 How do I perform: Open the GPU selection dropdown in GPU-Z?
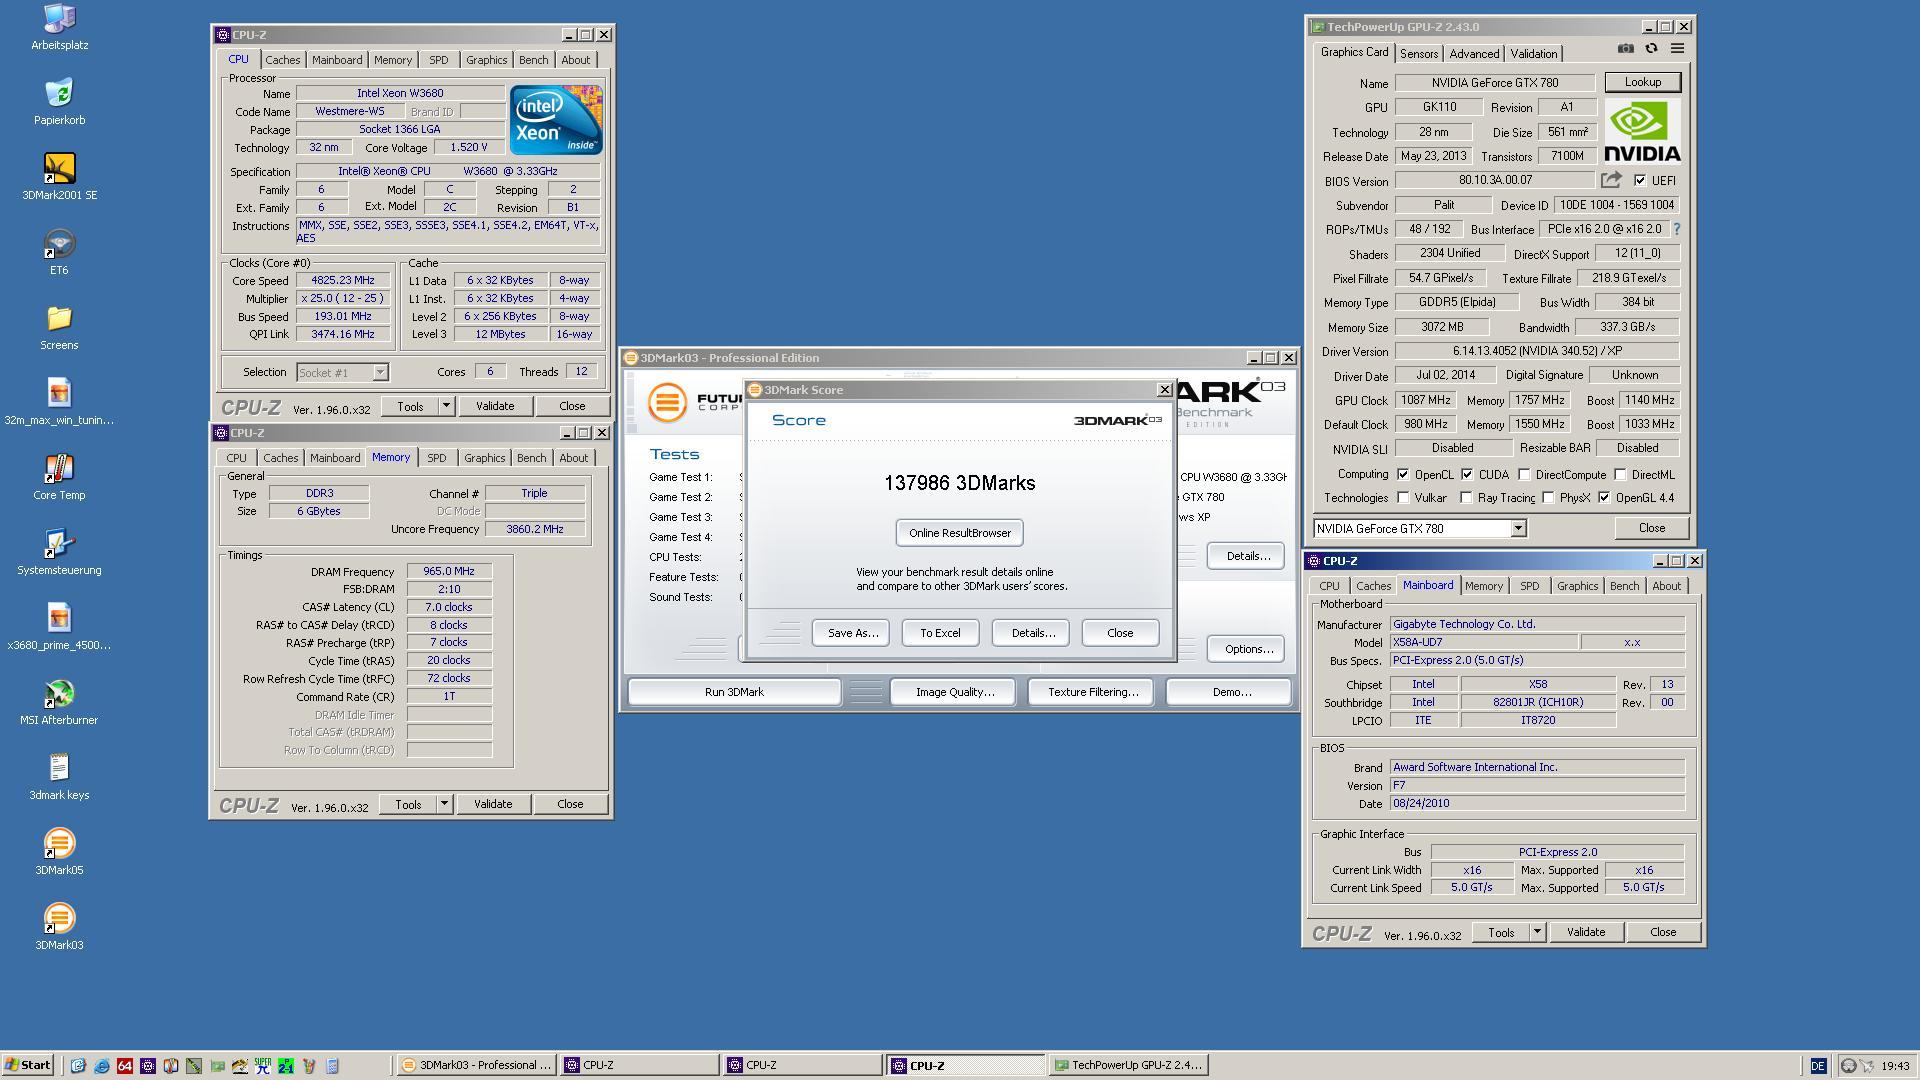(x=1518, y=528)
